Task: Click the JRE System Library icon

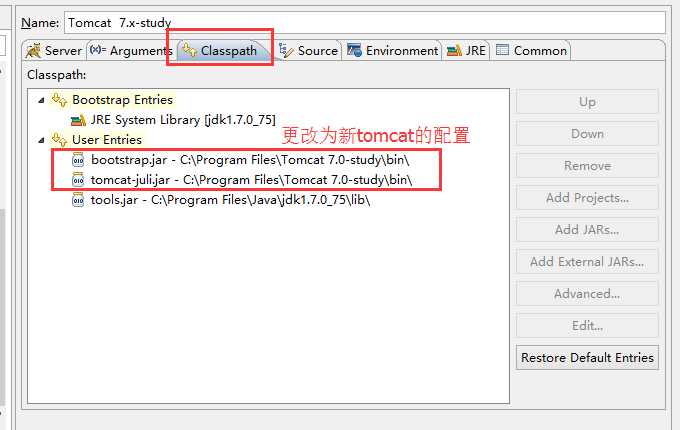Action: (78, 120)
